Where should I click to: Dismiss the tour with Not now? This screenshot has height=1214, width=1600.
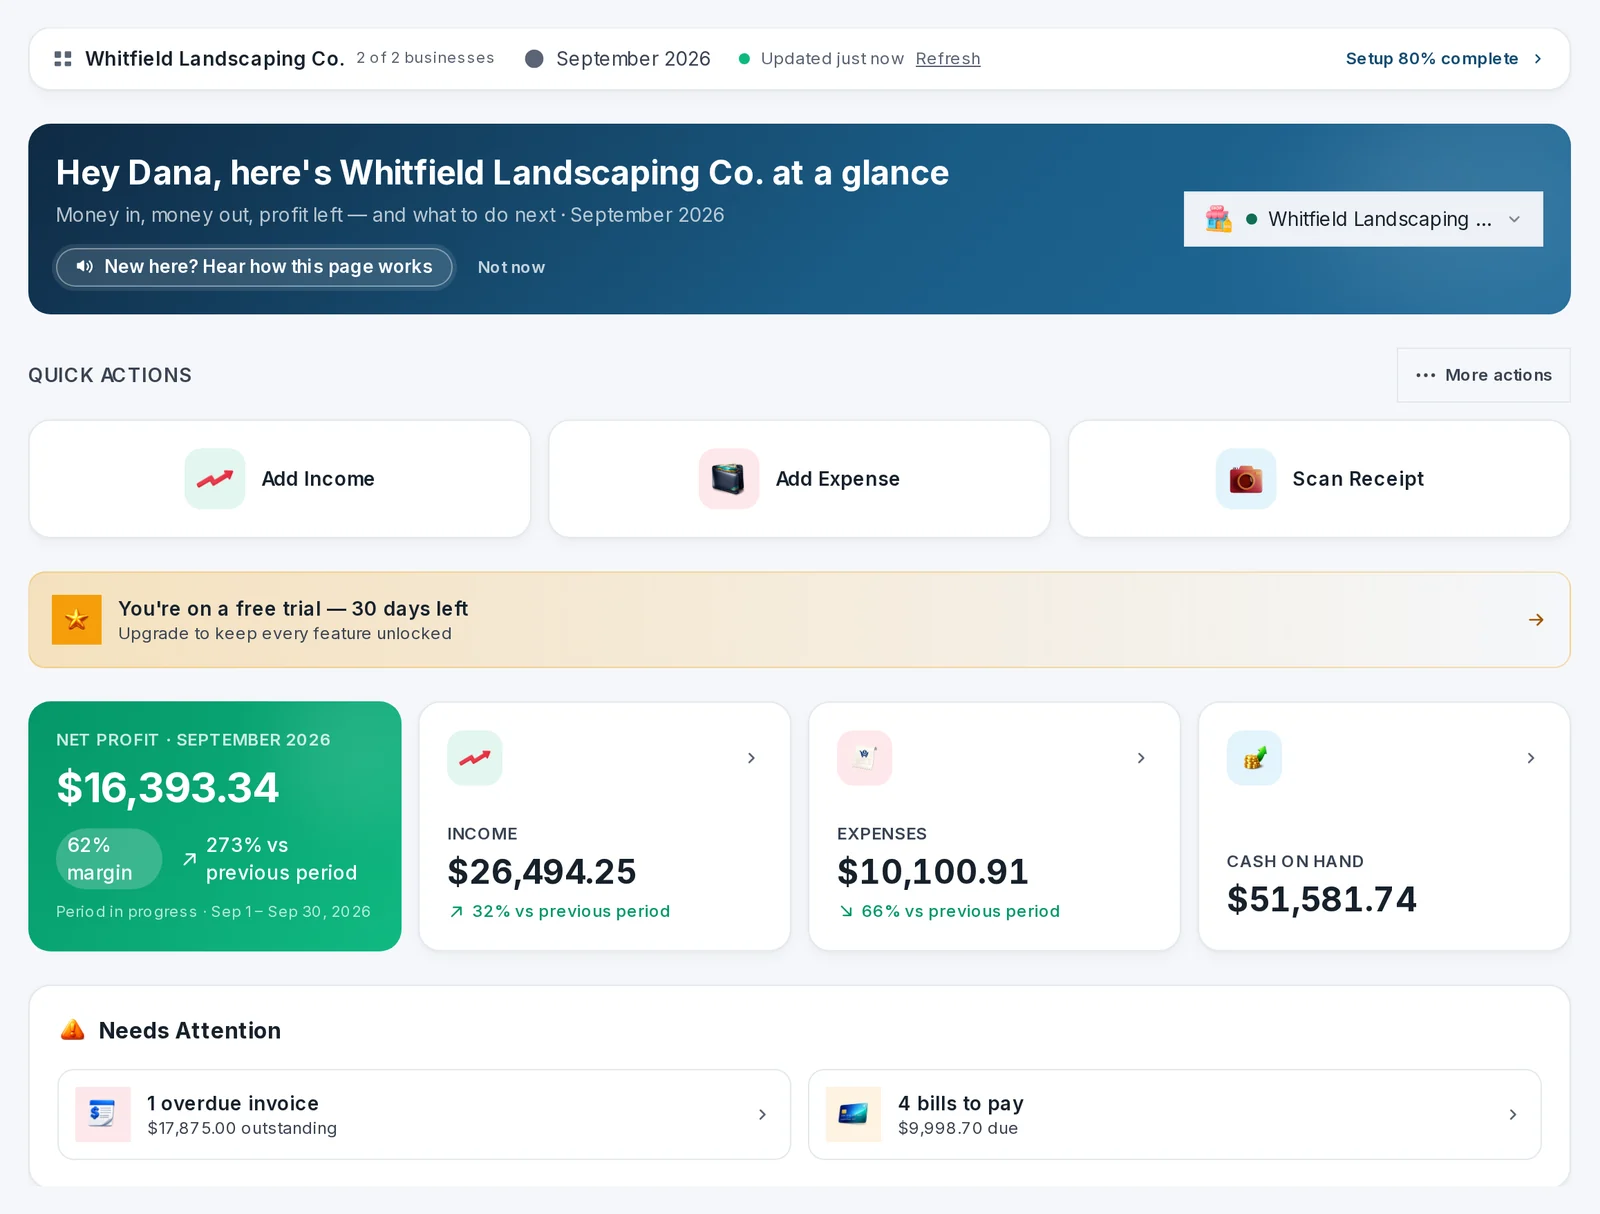pos(511,267)
